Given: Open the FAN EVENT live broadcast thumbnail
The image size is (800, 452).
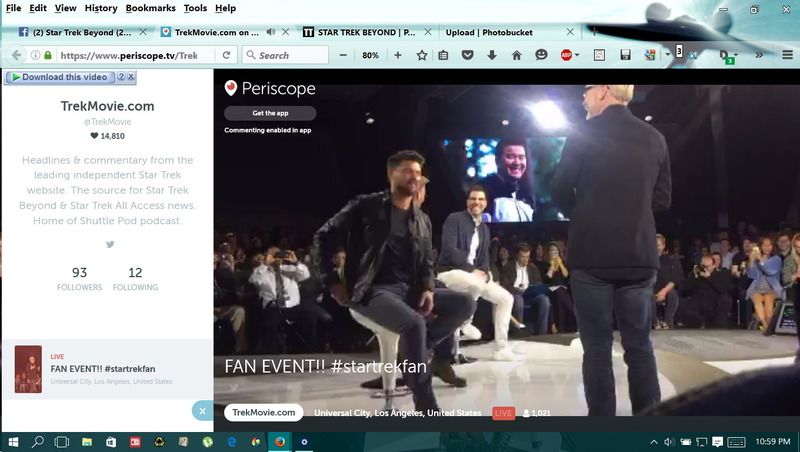Looking at the screenshot, I should (28, 369).
